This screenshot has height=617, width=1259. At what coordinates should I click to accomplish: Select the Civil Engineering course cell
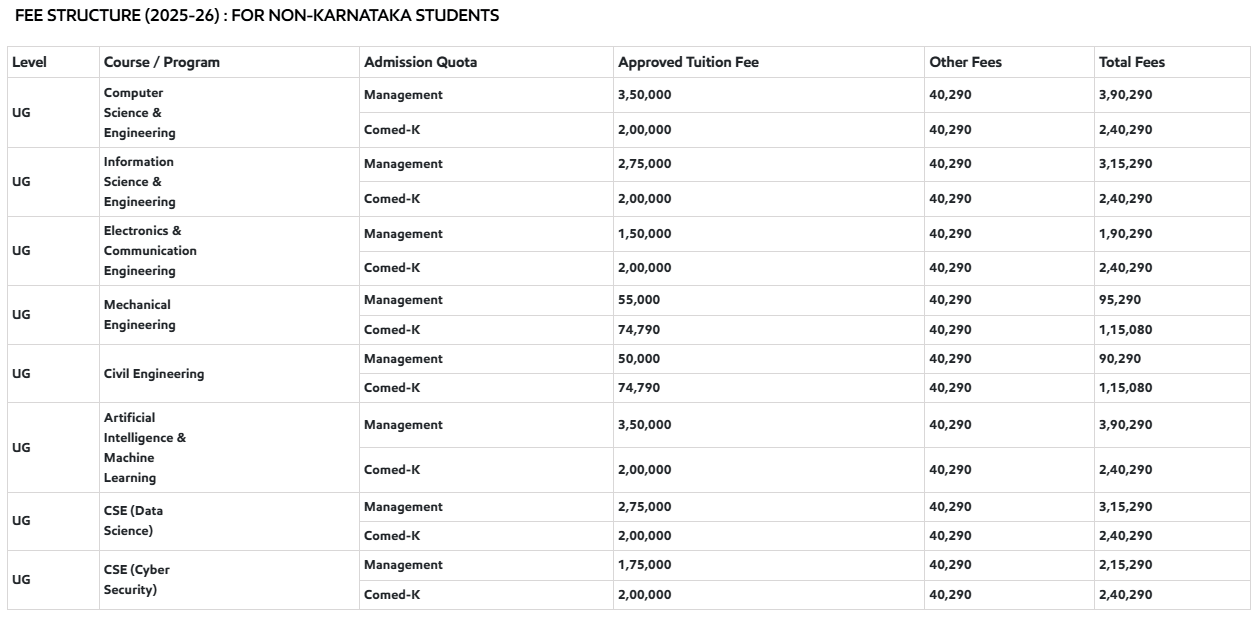(154, 374)
